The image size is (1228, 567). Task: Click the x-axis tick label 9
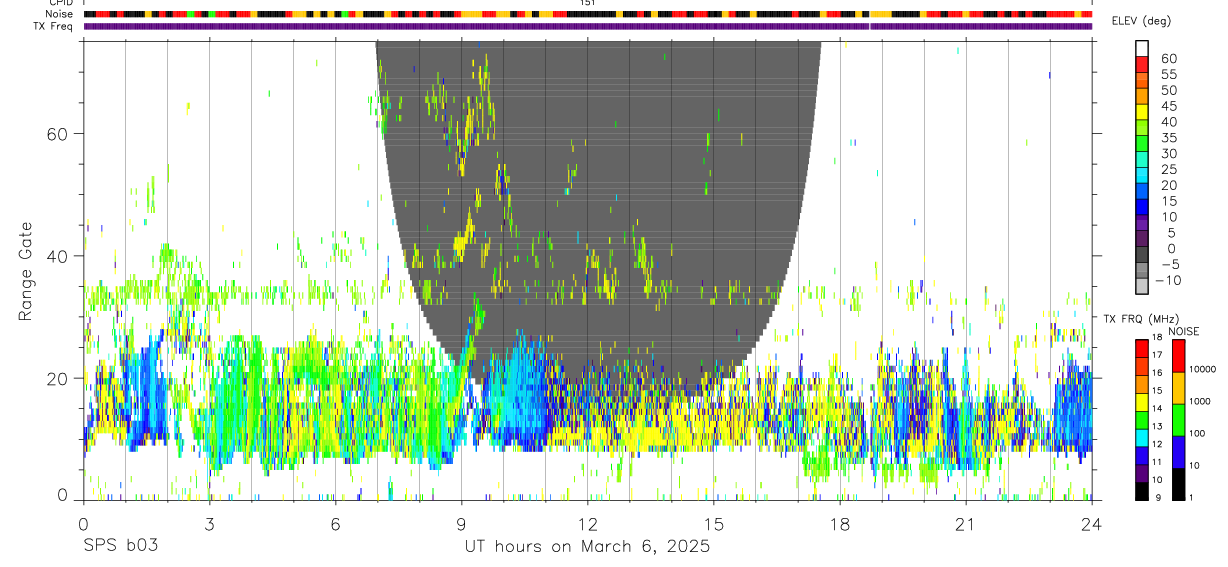pos(461,524)
